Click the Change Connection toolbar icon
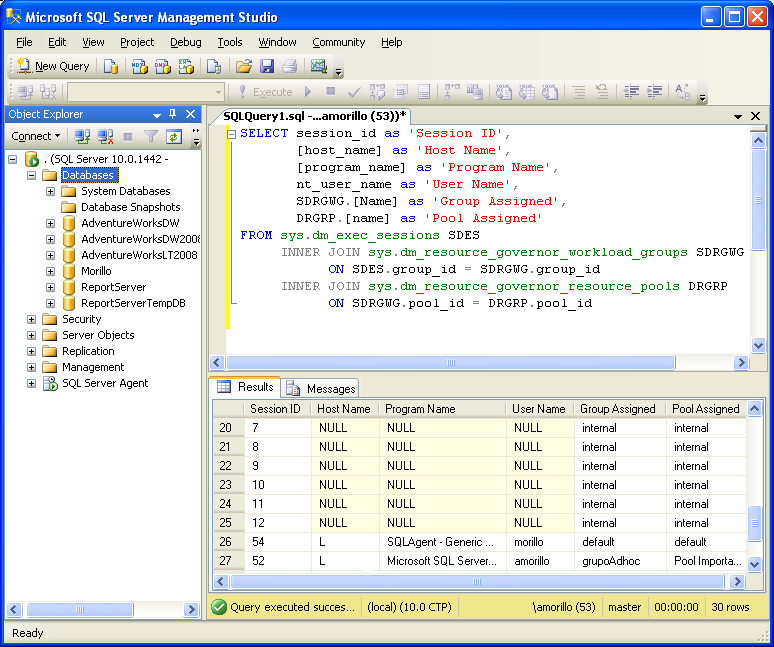Image resolution: width=774 pixels, height=647 pixels. tap(48, 92)
